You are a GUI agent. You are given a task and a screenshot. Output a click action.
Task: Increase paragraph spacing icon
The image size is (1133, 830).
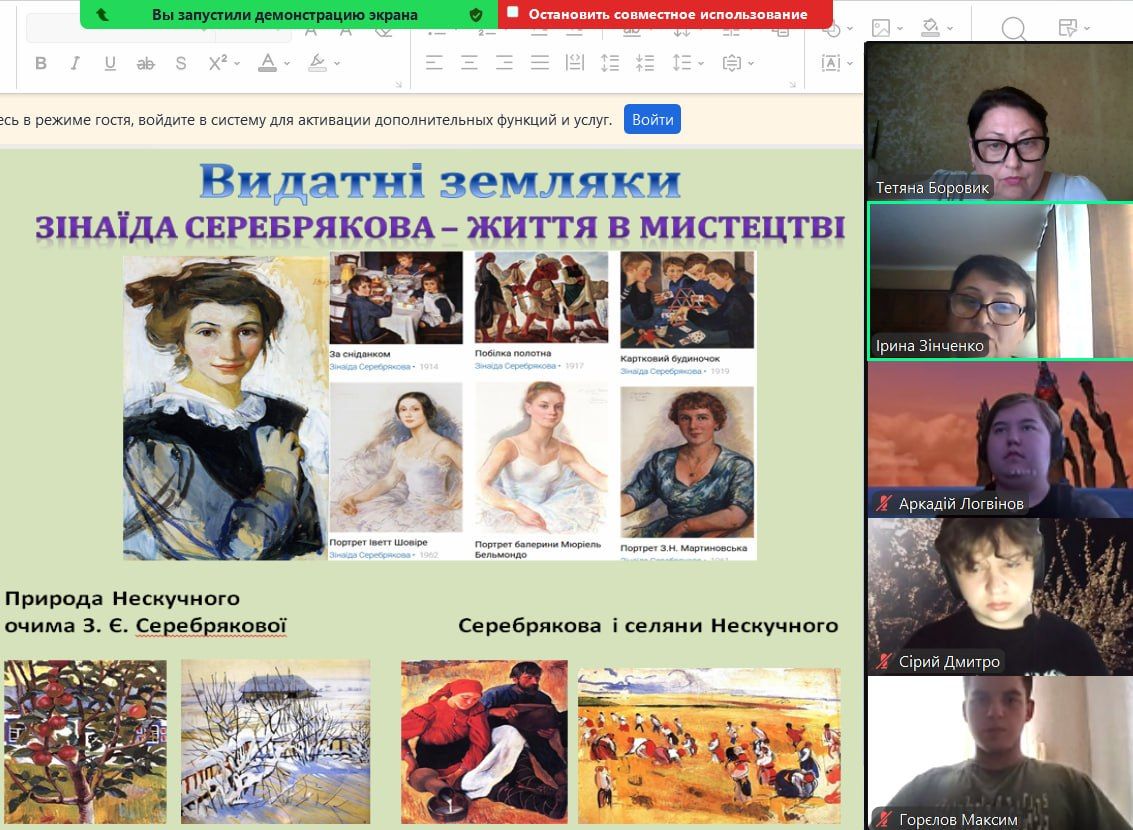pyautogui.click(x=610, y=63)
